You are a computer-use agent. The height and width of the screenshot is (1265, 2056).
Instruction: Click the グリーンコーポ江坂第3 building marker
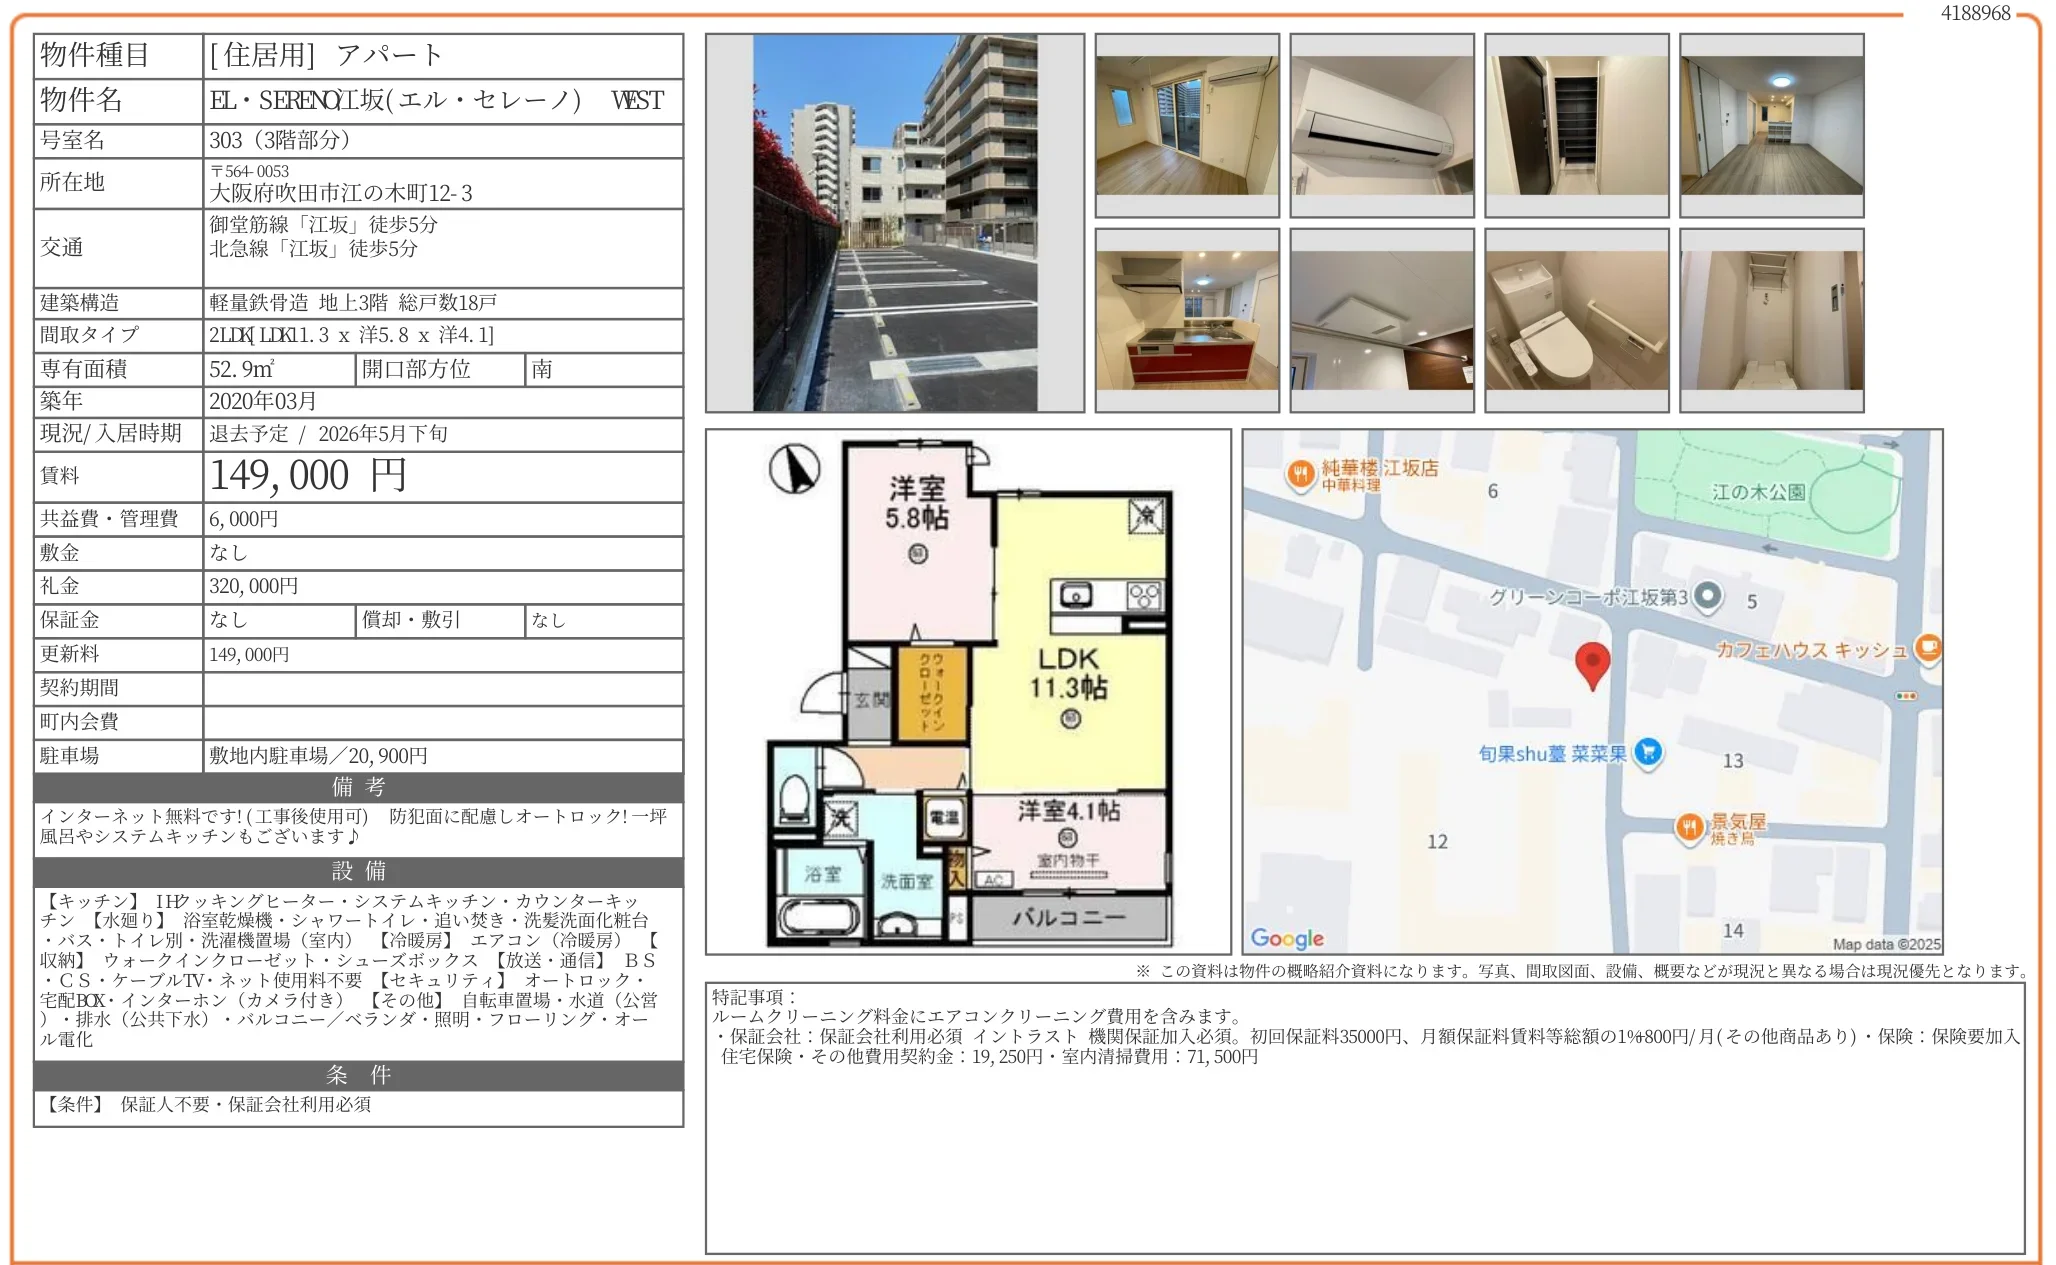pos(1706,597)
